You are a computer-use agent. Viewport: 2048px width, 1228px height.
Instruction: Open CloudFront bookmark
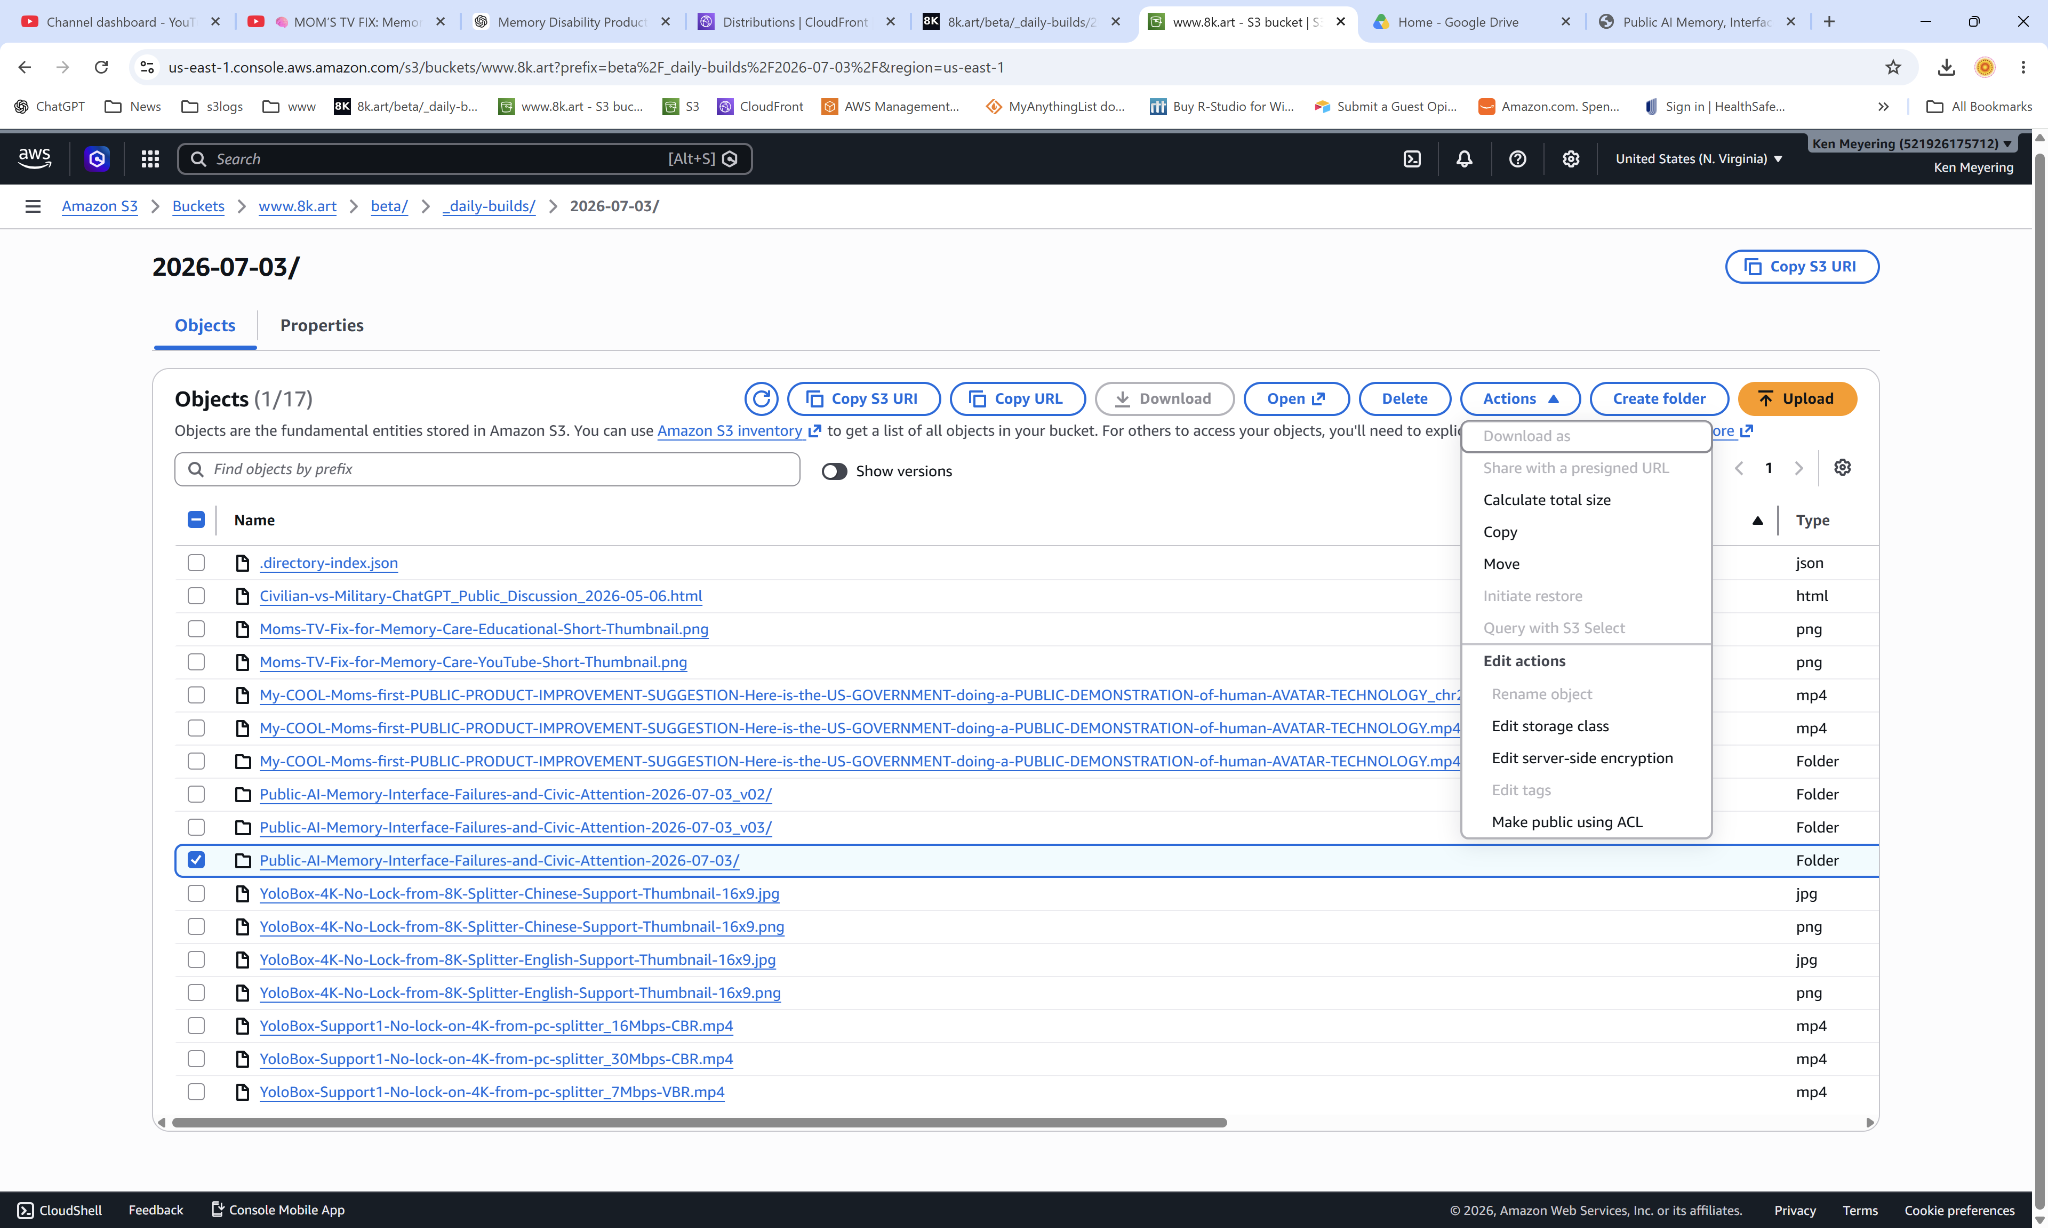(x=760, y=106)
